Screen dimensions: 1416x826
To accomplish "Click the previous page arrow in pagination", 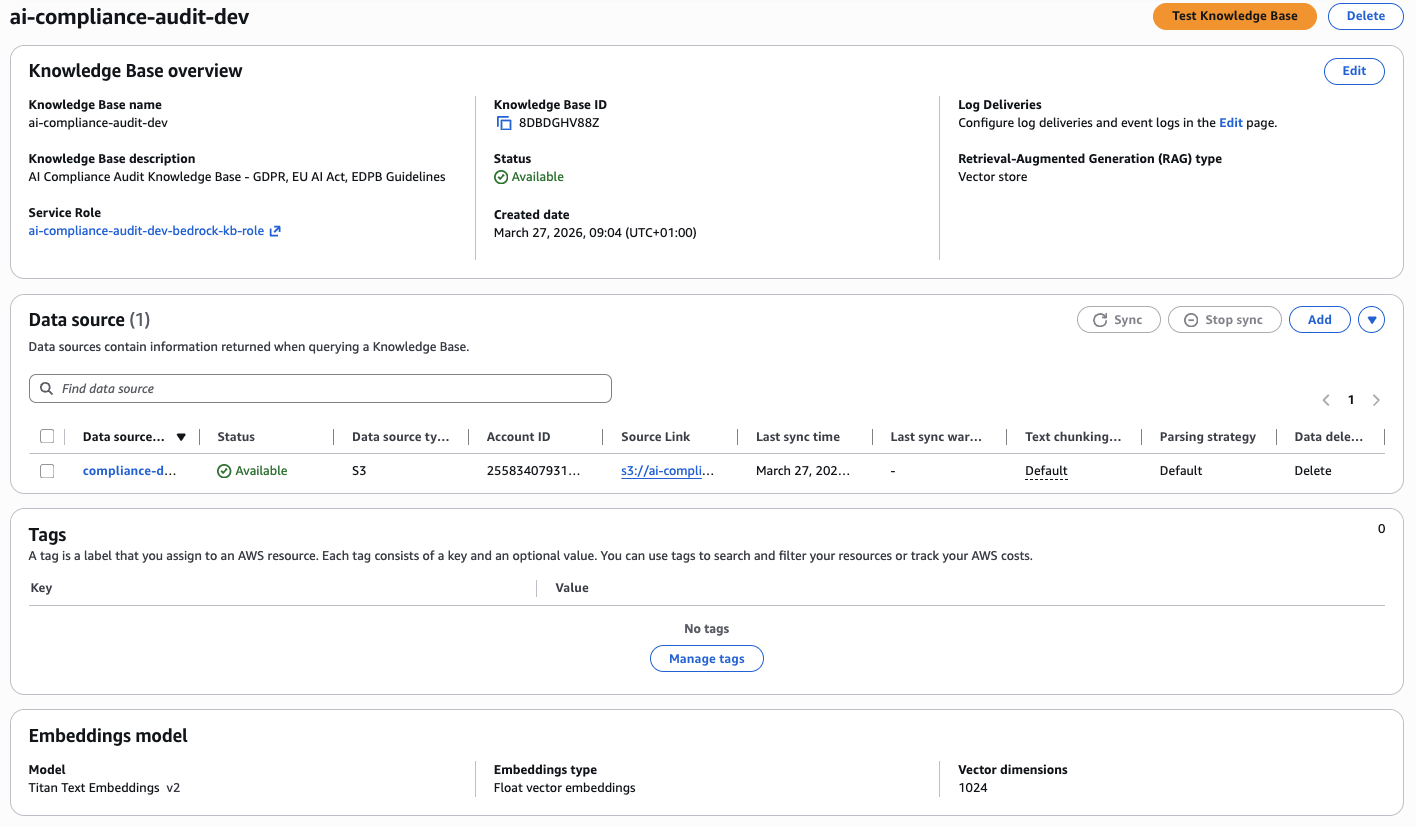I will pos(1326,399).
